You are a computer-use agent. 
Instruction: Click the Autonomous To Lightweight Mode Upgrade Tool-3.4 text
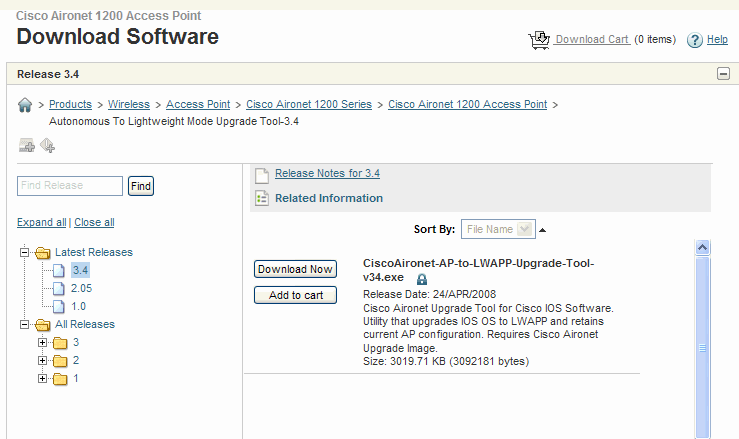[174, 121]
